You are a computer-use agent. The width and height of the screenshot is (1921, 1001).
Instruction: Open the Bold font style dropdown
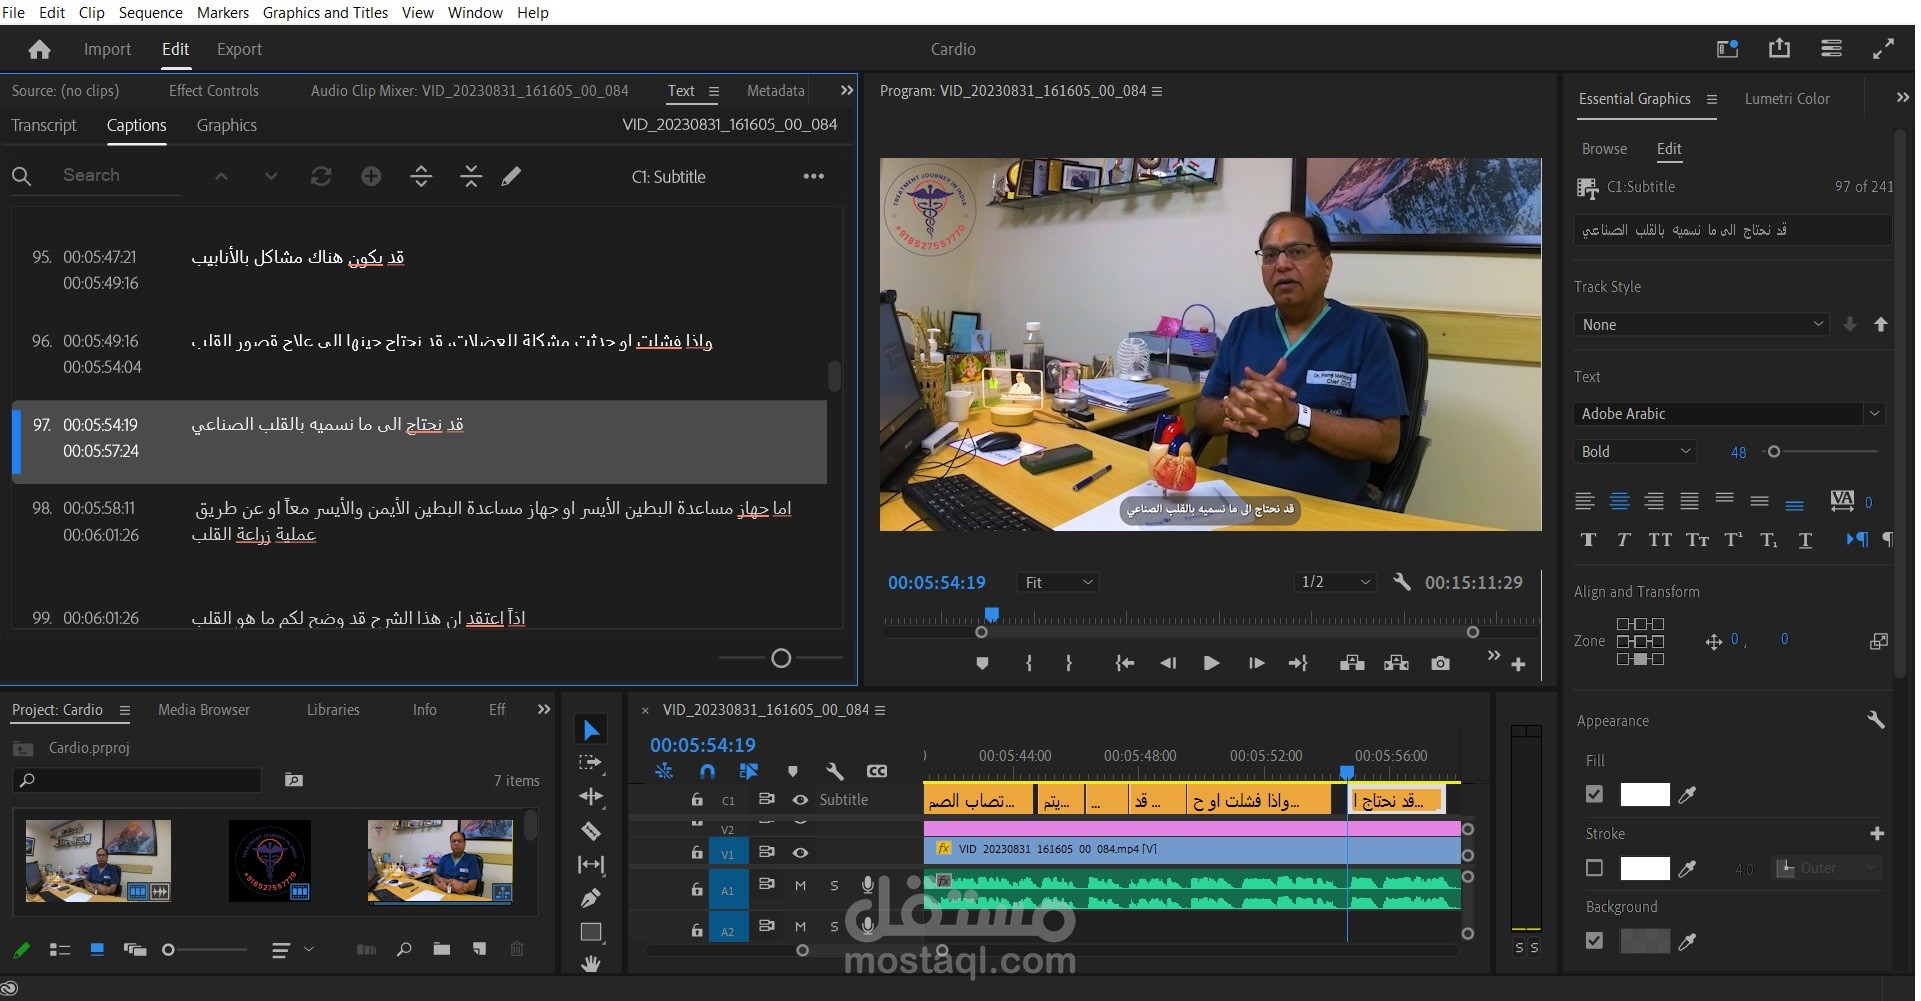coord(1635,452)
